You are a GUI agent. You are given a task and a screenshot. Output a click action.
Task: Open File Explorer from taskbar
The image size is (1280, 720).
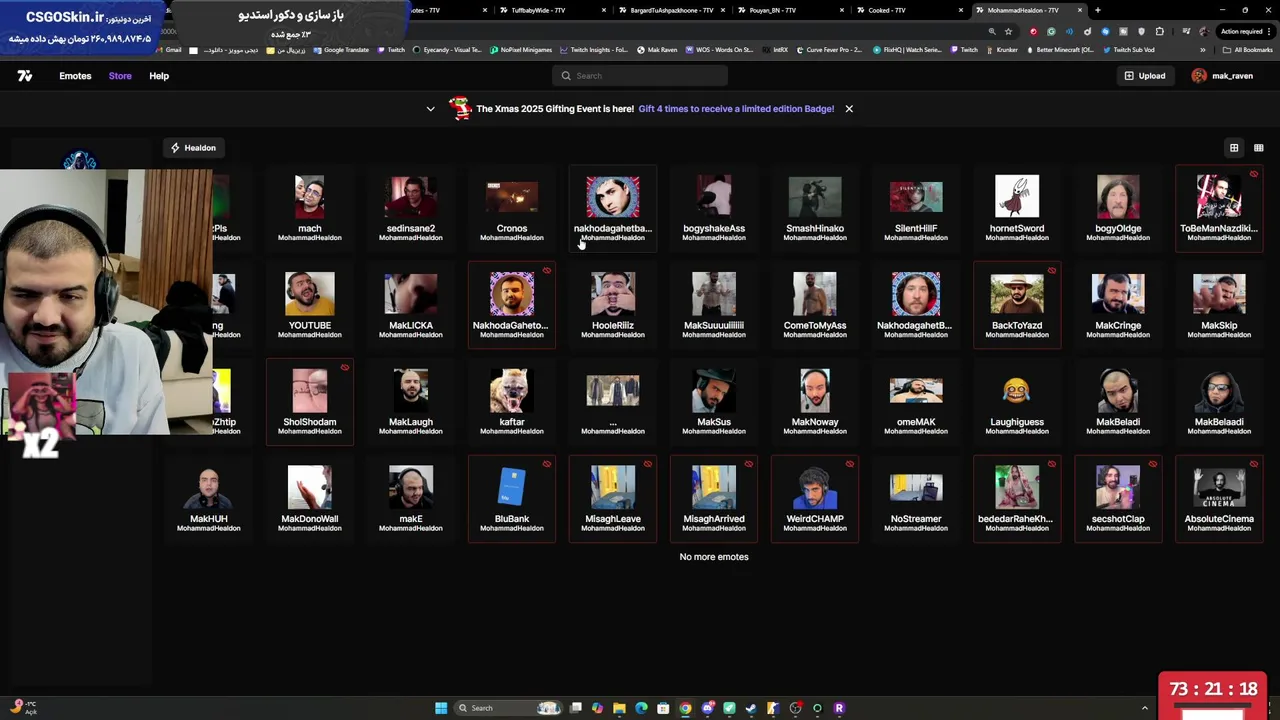click(x=619, y=708)
